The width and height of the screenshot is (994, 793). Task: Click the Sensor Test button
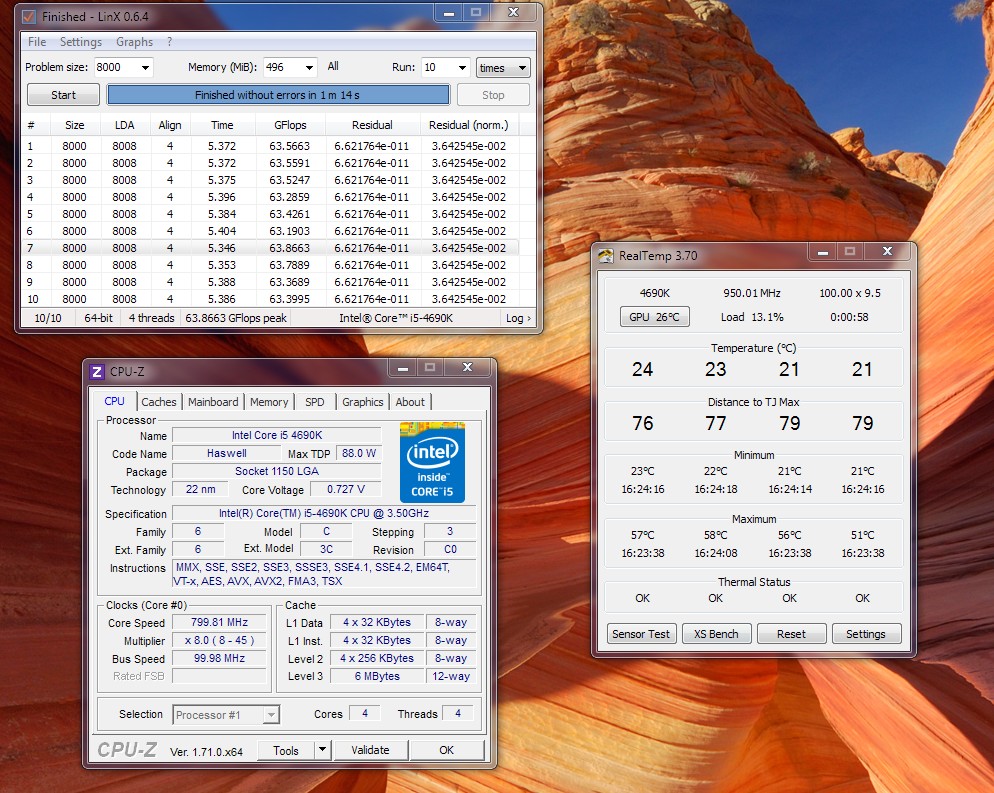tap(641, 634)
